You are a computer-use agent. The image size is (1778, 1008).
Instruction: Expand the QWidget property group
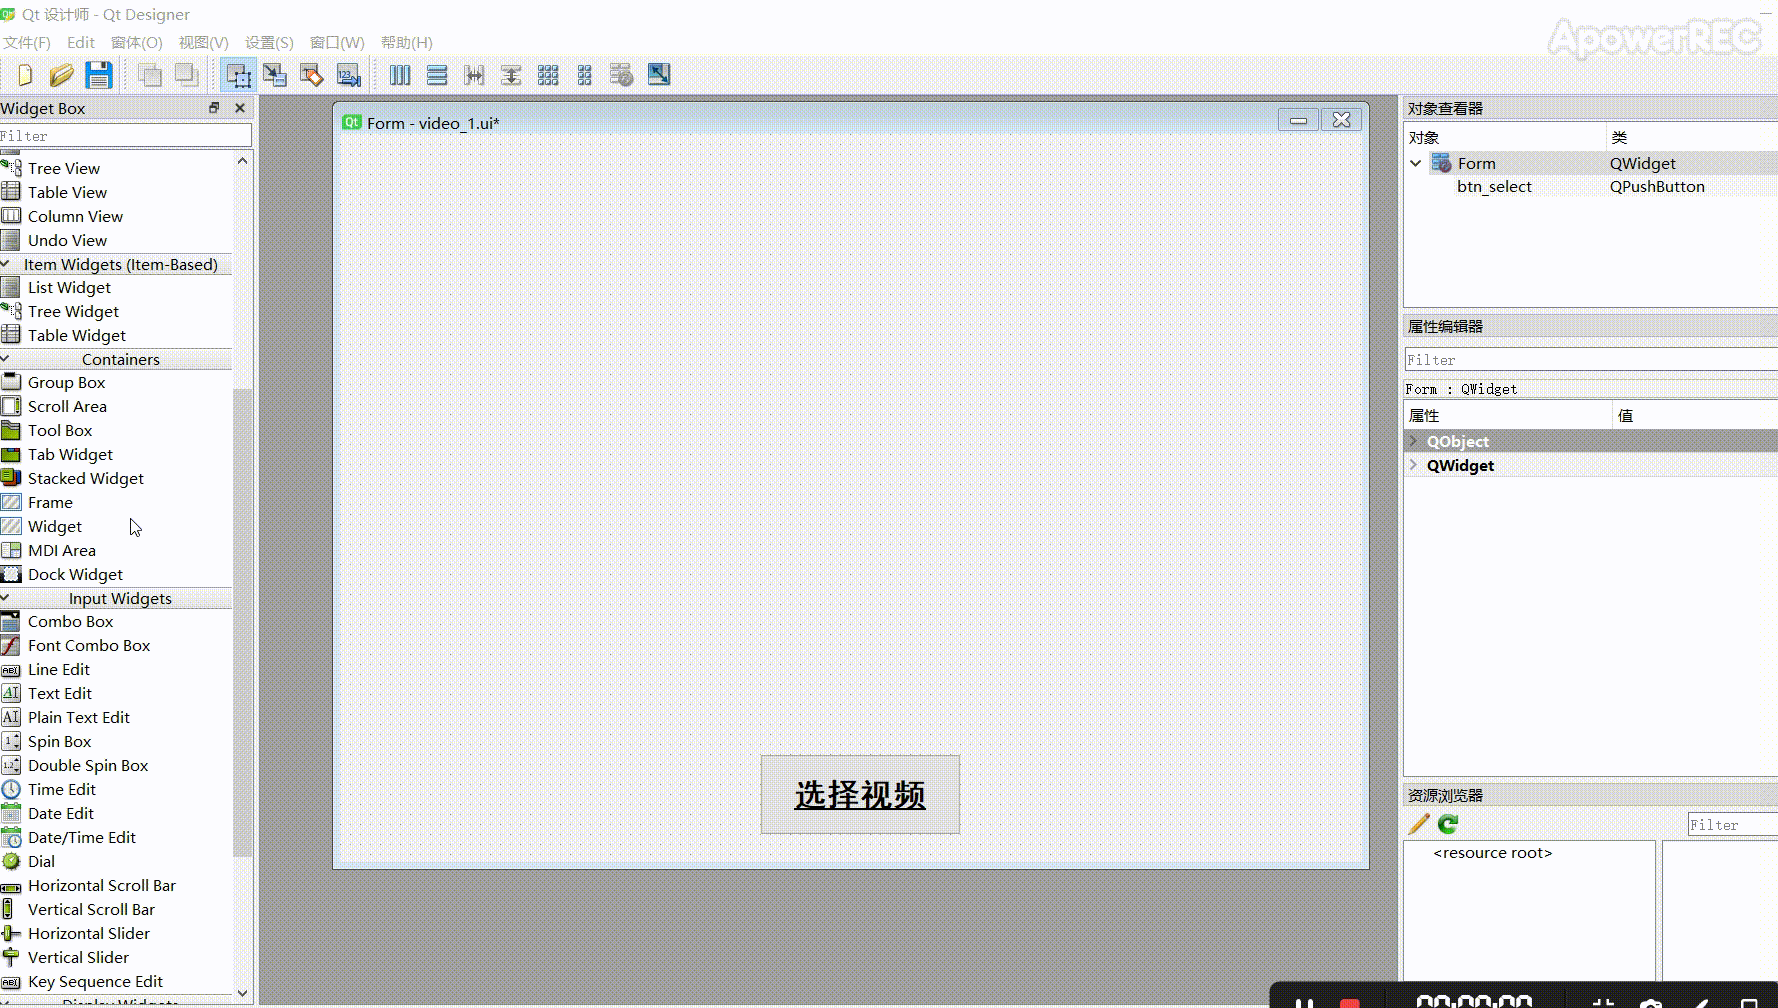tap(1413, 464)
